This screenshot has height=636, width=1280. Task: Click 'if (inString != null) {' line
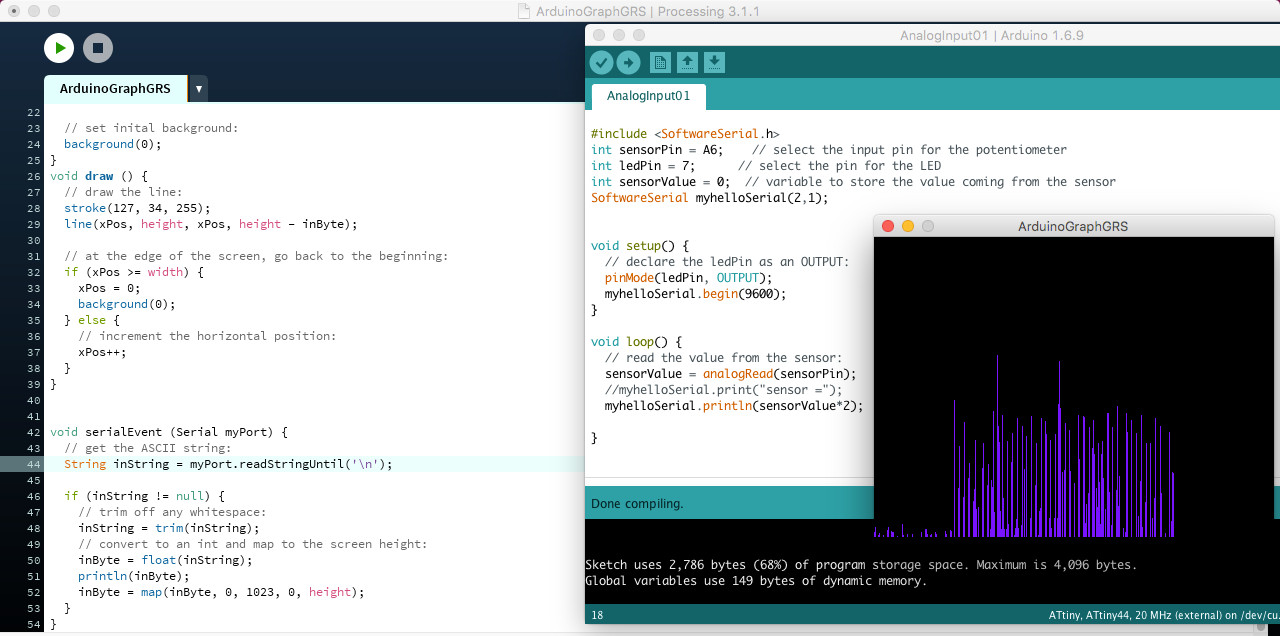tap(144, 496)
